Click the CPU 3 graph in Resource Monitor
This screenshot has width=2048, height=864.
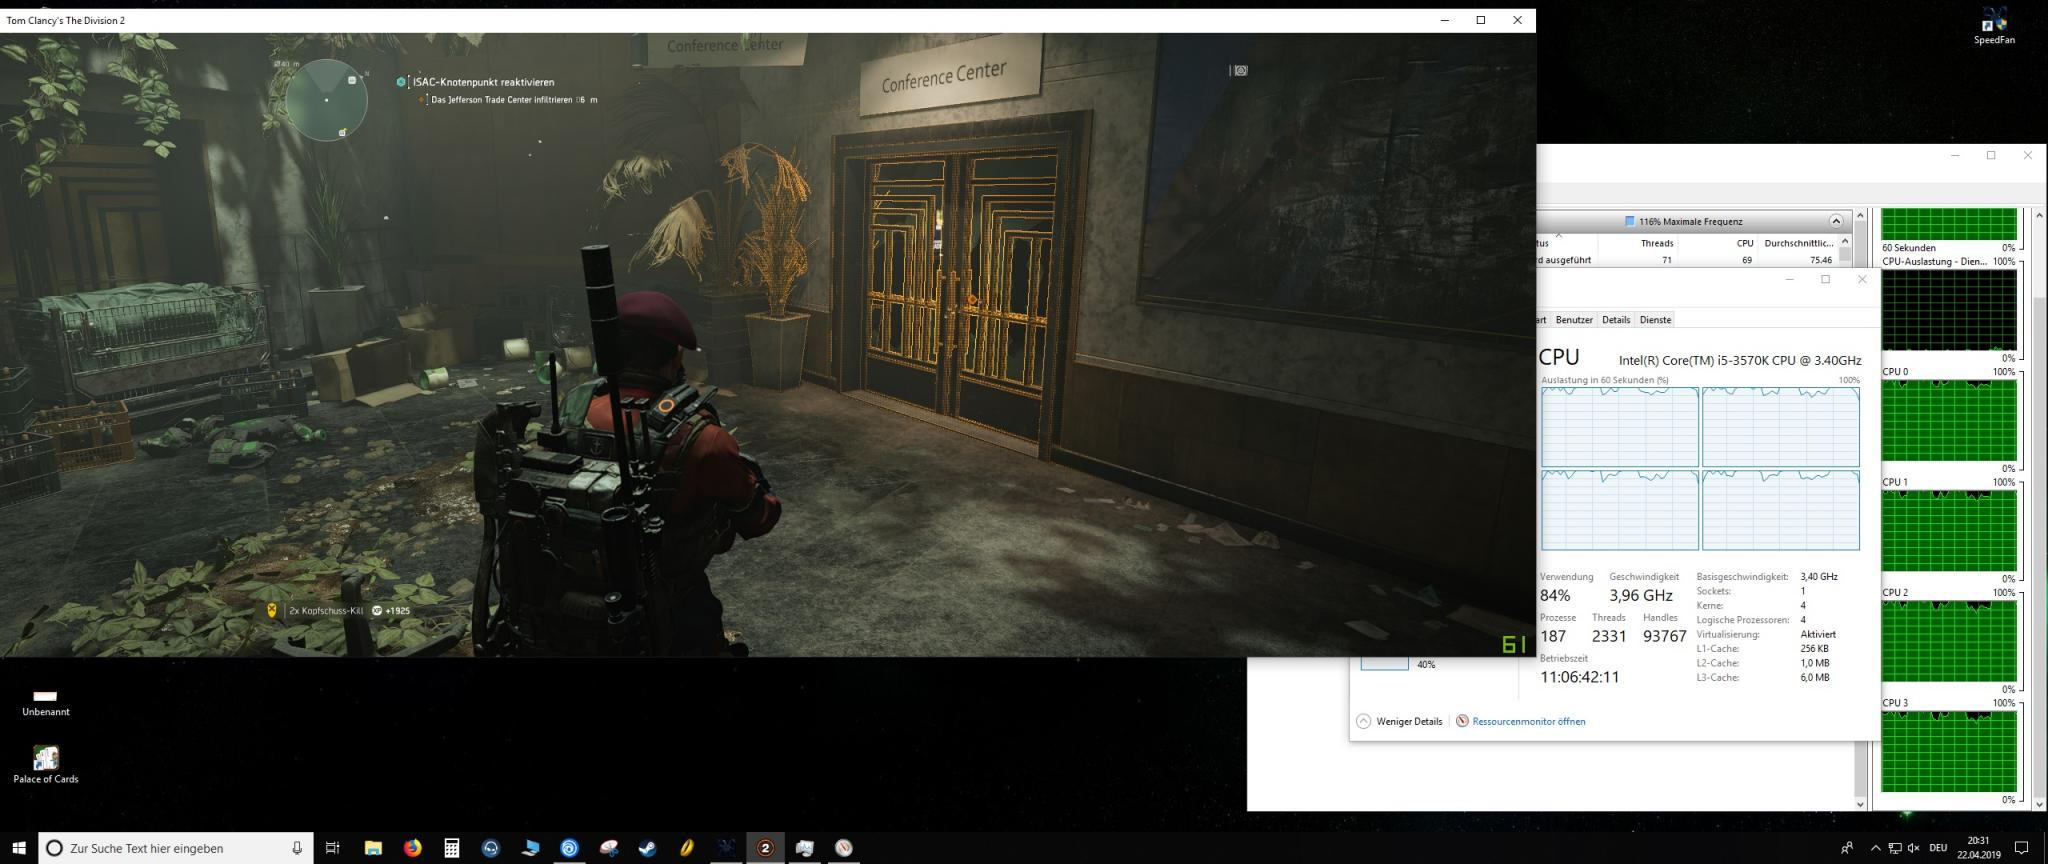(x=1949, y=751)
